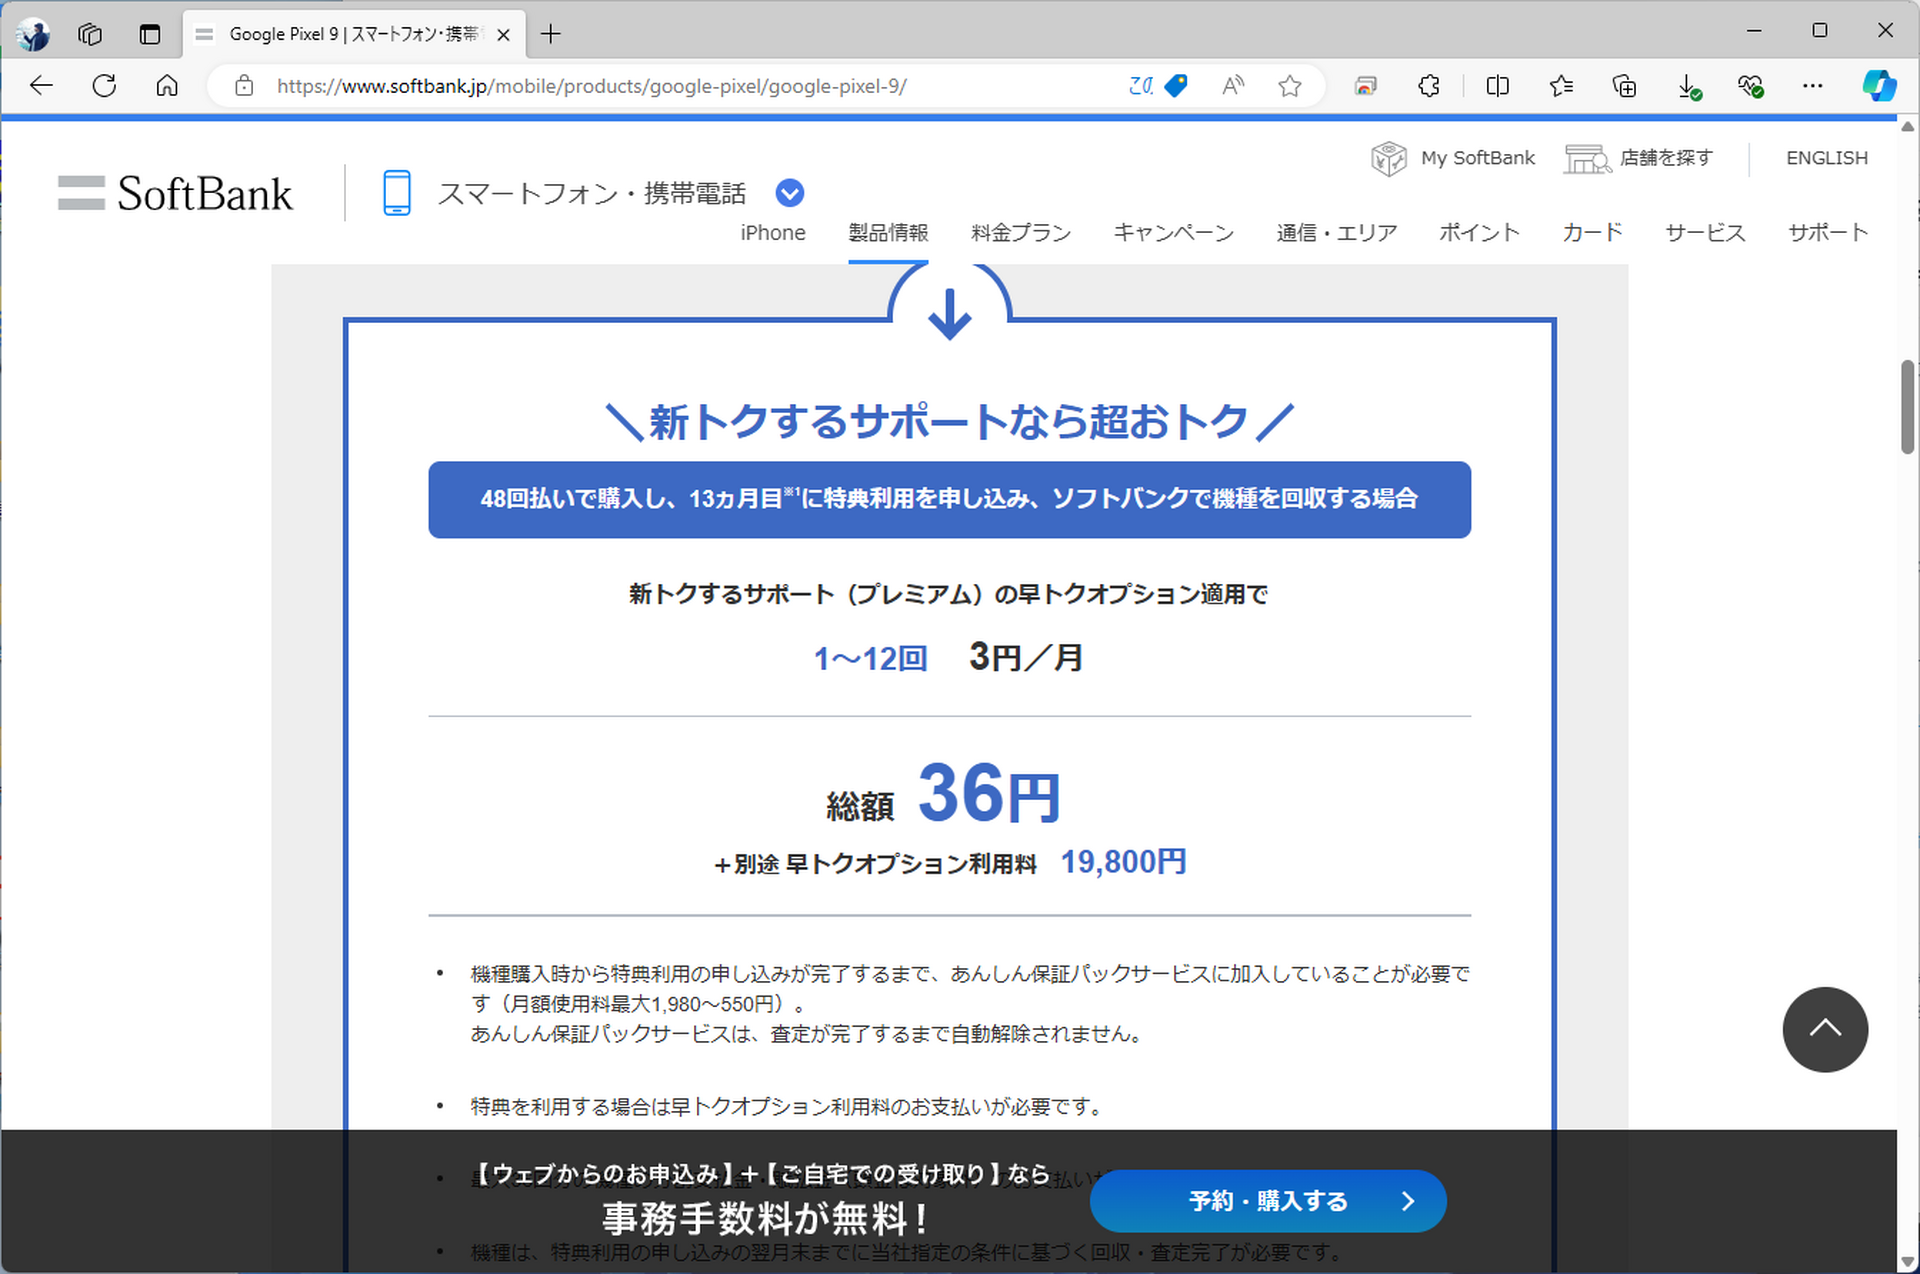Open the 料金プラン menu
Screen dimensions: 1920x1274
pos(1021,233)
